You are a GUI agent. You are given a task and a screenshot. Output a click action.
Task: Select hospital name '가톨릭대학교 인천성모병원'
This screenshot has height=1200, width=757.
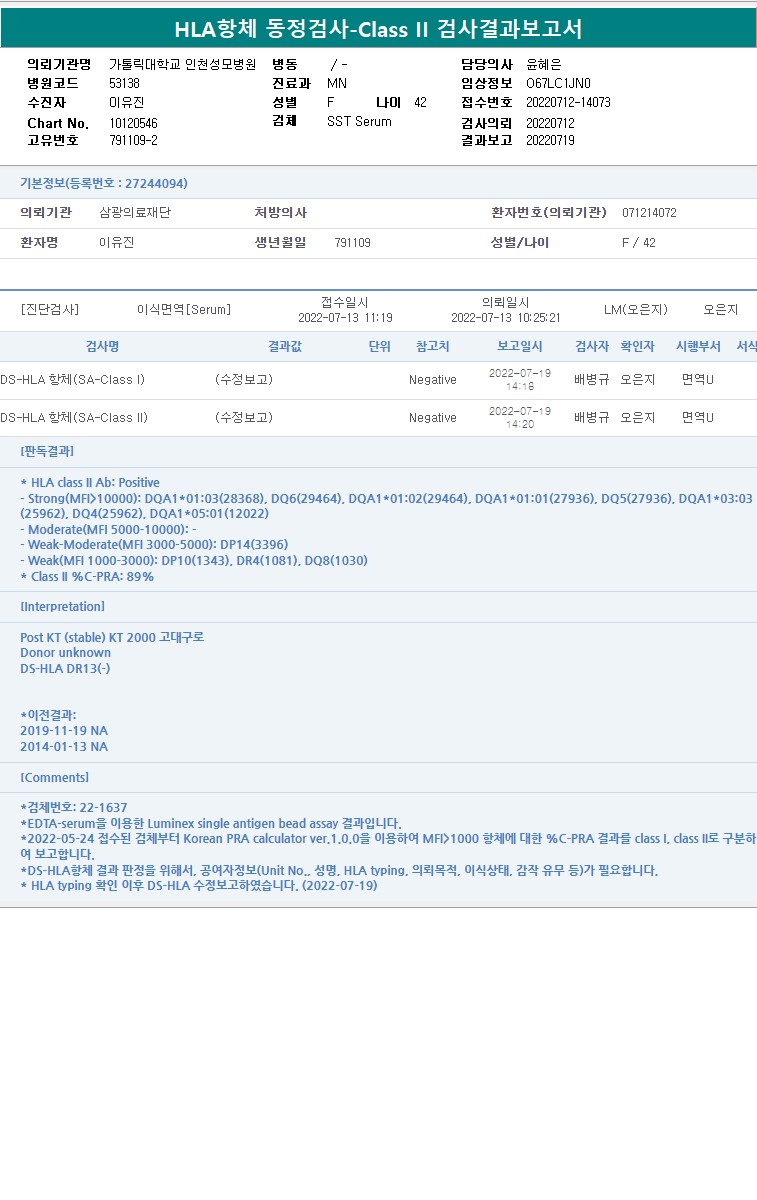[x=182, y=64]
